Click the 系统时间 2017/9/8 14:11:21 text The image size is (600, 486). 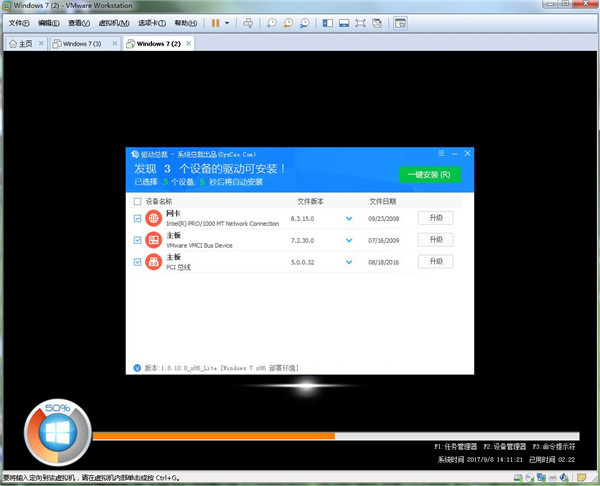point(480,460)
